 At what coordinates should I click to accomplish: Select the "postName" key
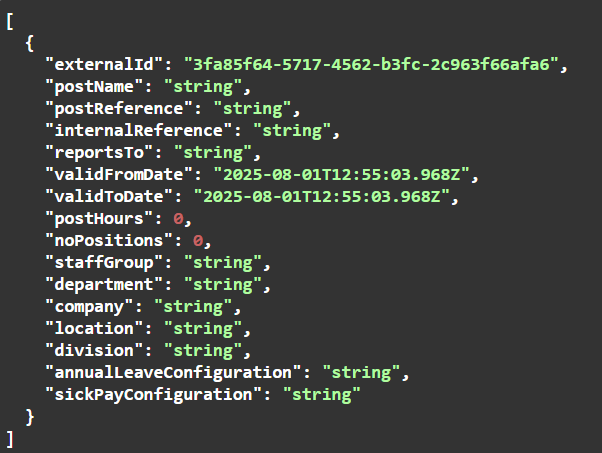tap(94, 86)
